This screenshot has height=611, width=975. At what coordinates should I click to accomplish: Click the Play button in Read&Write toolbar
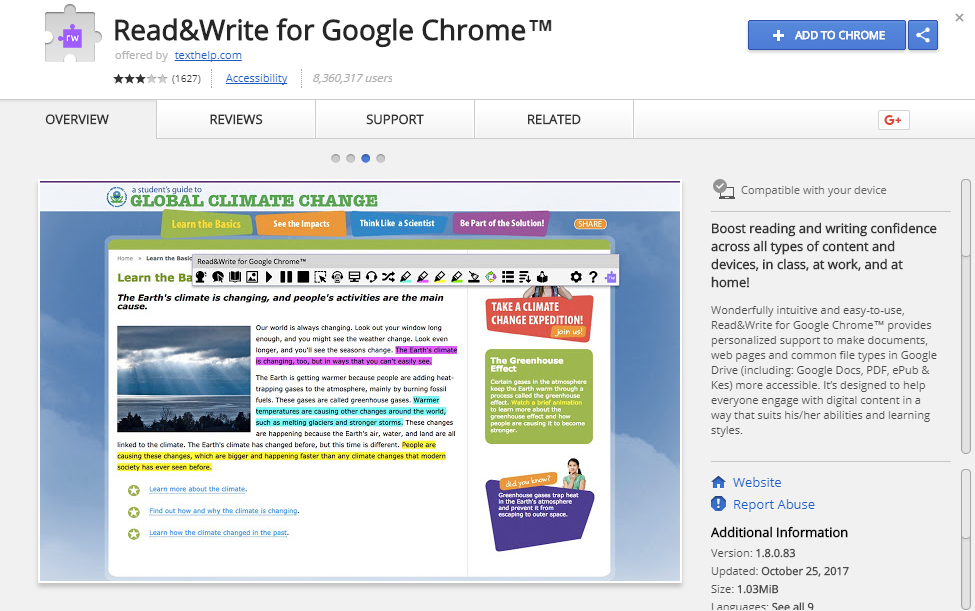(x=269, y=277)
